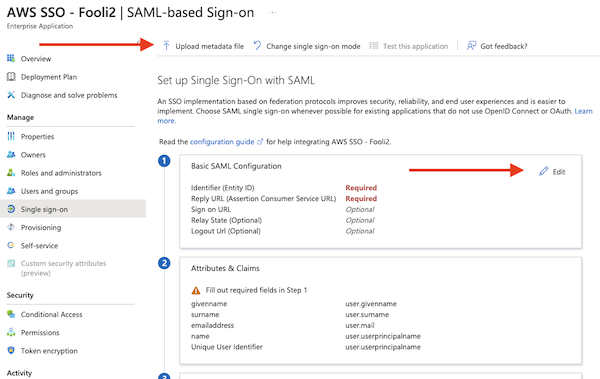The image size is (600, 379).
Task: Open the Deployment Plan page
Action: pos(49,77)
